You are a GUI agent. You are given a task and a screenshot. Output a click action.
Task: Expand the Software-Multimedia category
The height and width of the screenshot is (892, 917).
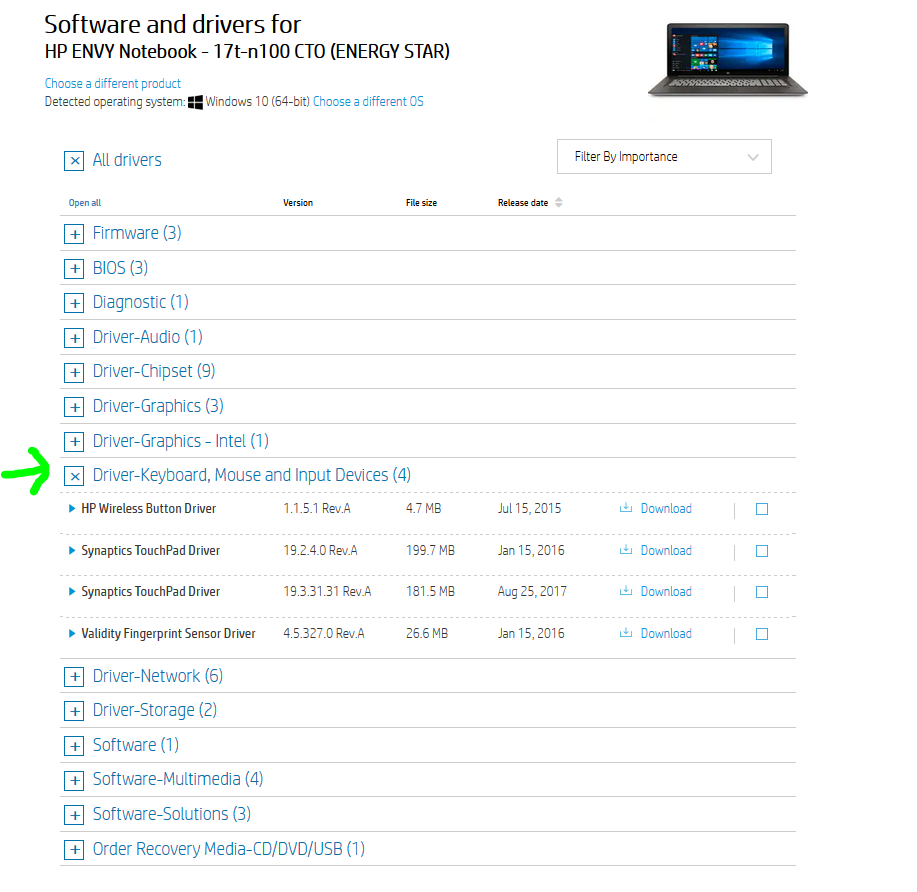(74, 779)
